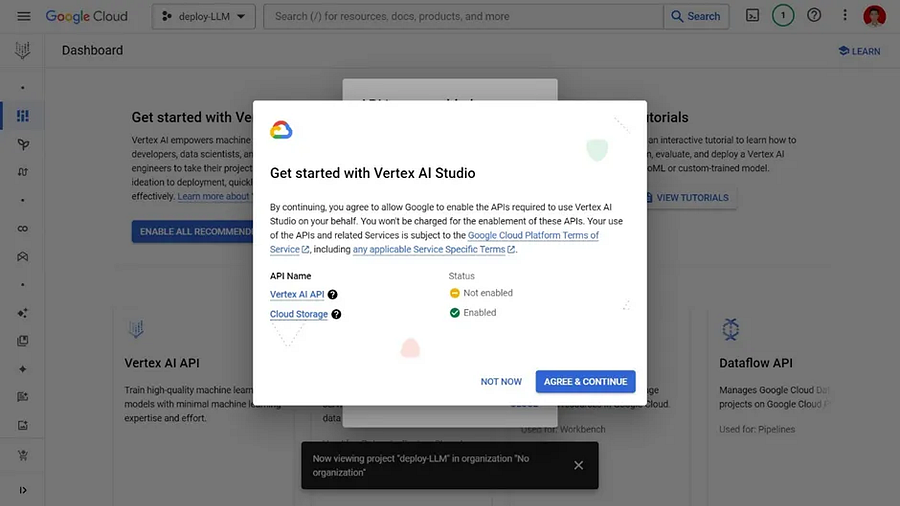The image size is (900, 506).
Task: Click ENABLE ALL RECOMMENDED APIS button
Action: point(192,231)
